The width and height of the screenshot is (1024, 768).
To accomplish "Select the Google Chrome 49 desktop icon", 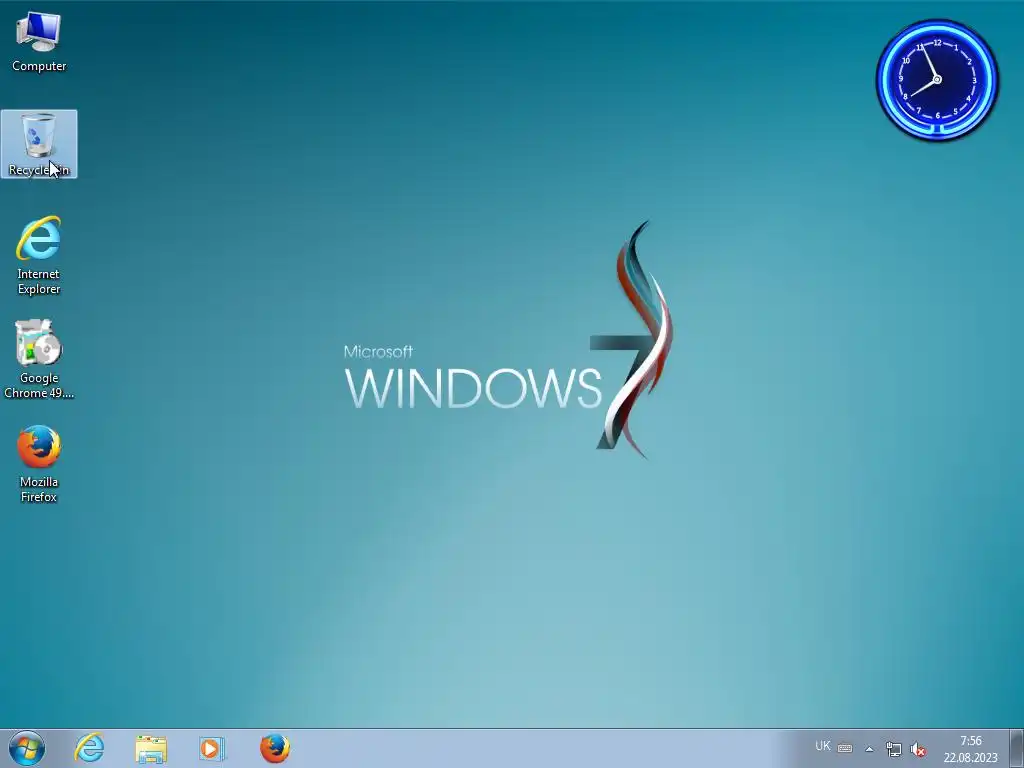I will 39,359.
